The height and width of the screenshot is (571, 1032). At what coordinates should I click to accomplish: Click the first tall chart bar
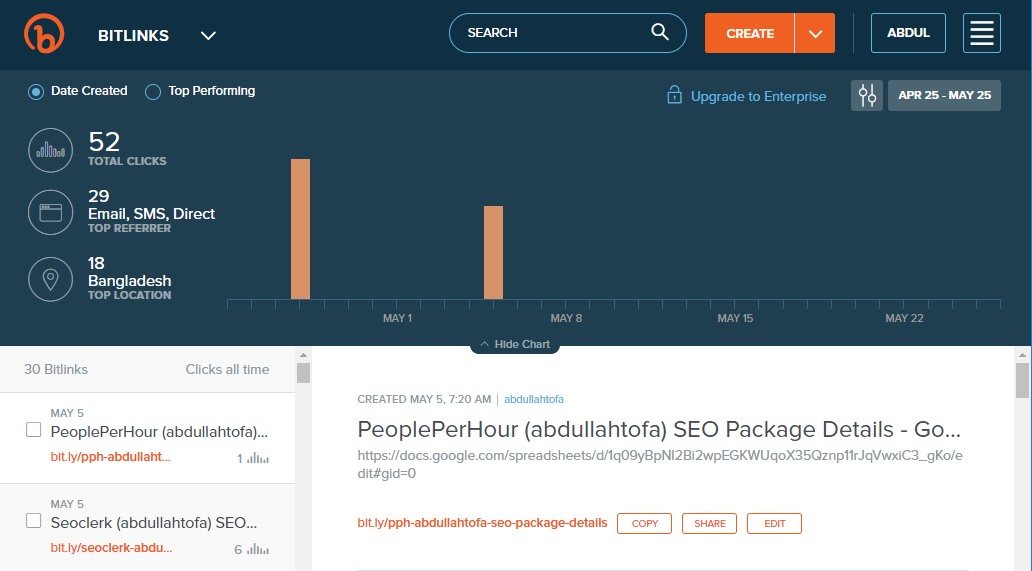[300, 229]
